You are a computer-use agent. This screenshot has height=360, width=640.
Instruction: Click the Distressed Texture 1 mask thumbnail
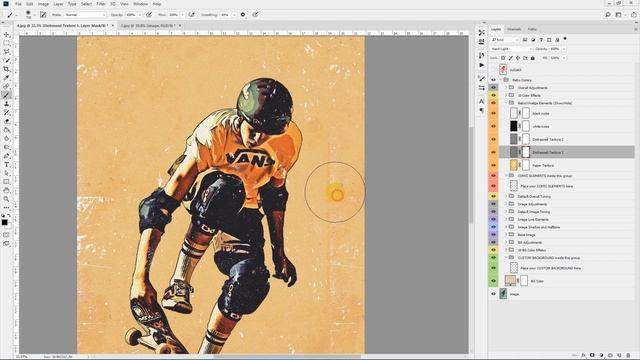(526, 152)
